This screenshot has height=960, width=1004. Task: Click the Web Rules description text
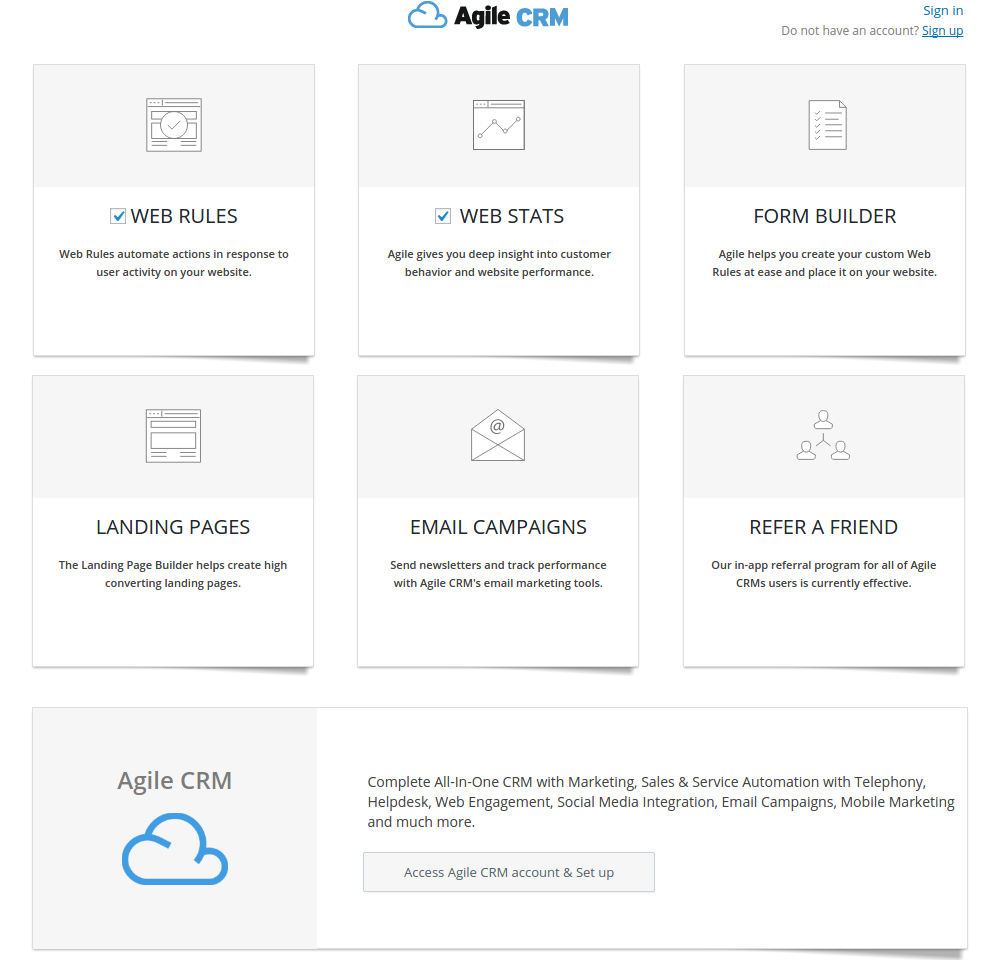coord(174,263)
